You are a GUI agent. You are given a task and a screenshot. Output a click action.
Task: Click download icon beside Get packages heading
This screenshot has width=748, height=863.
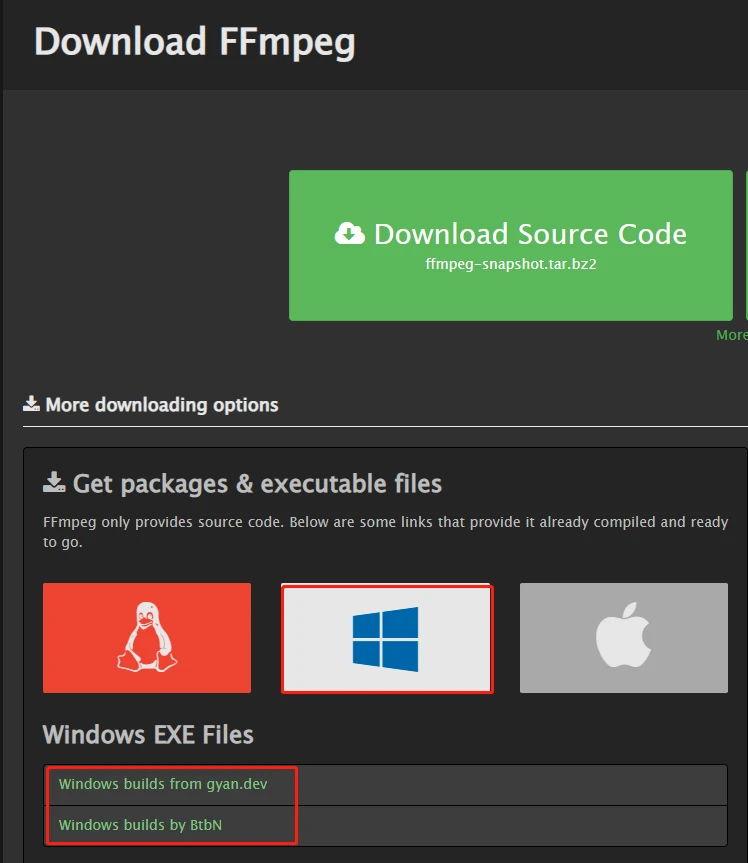click(x=54, y=484)
